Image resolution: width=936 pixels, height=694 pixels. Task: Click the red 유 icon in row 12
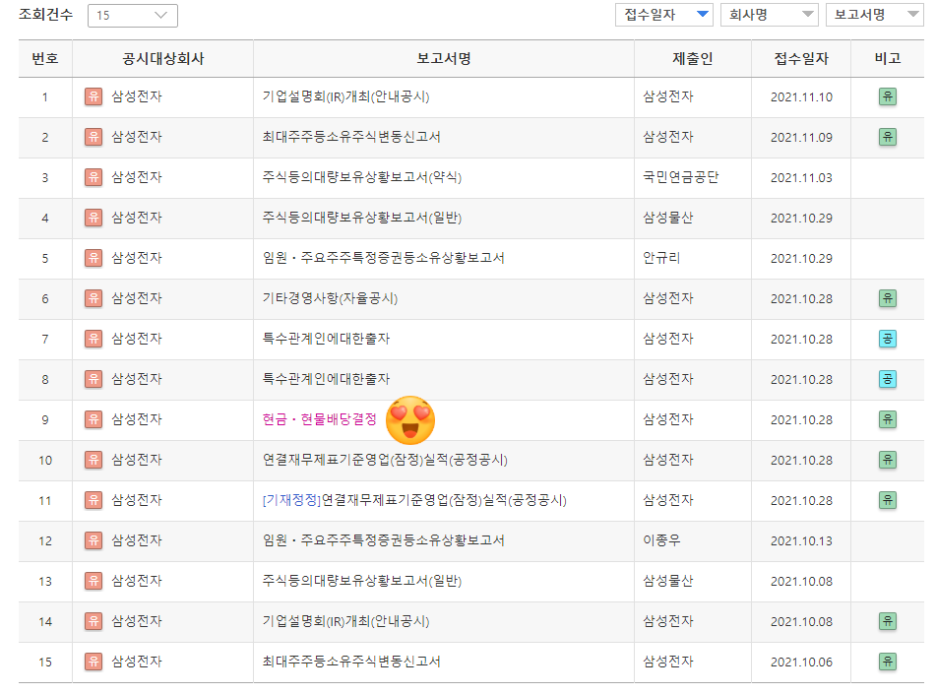pyautogui.click(x=93, y=541)
